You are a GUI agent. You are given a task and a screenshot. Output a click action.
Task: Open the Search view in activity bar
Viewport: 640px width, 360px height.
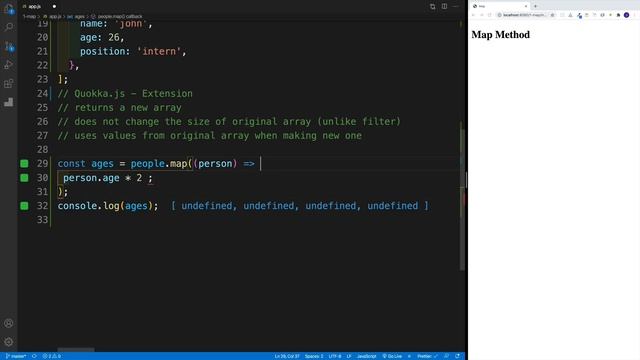[x=9, y=27]
